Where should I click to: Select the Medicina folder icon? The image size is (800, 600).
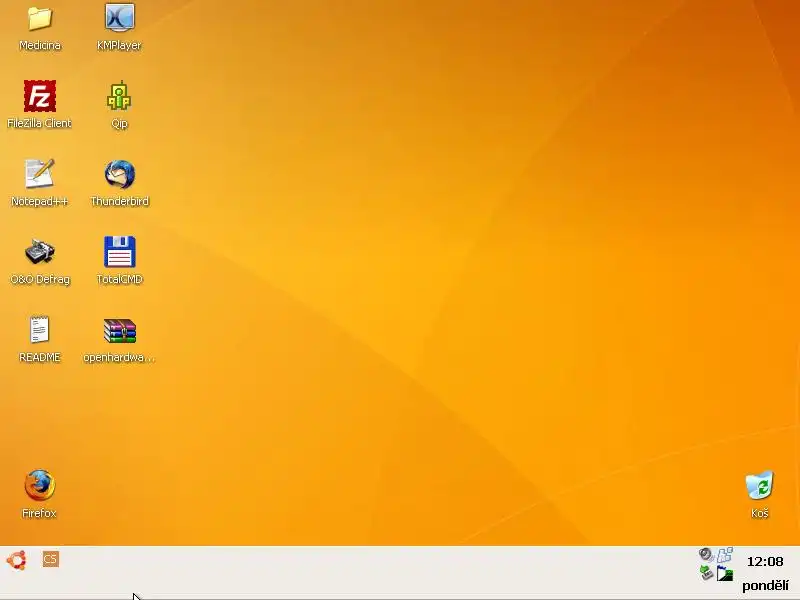[x=40, y=18]
